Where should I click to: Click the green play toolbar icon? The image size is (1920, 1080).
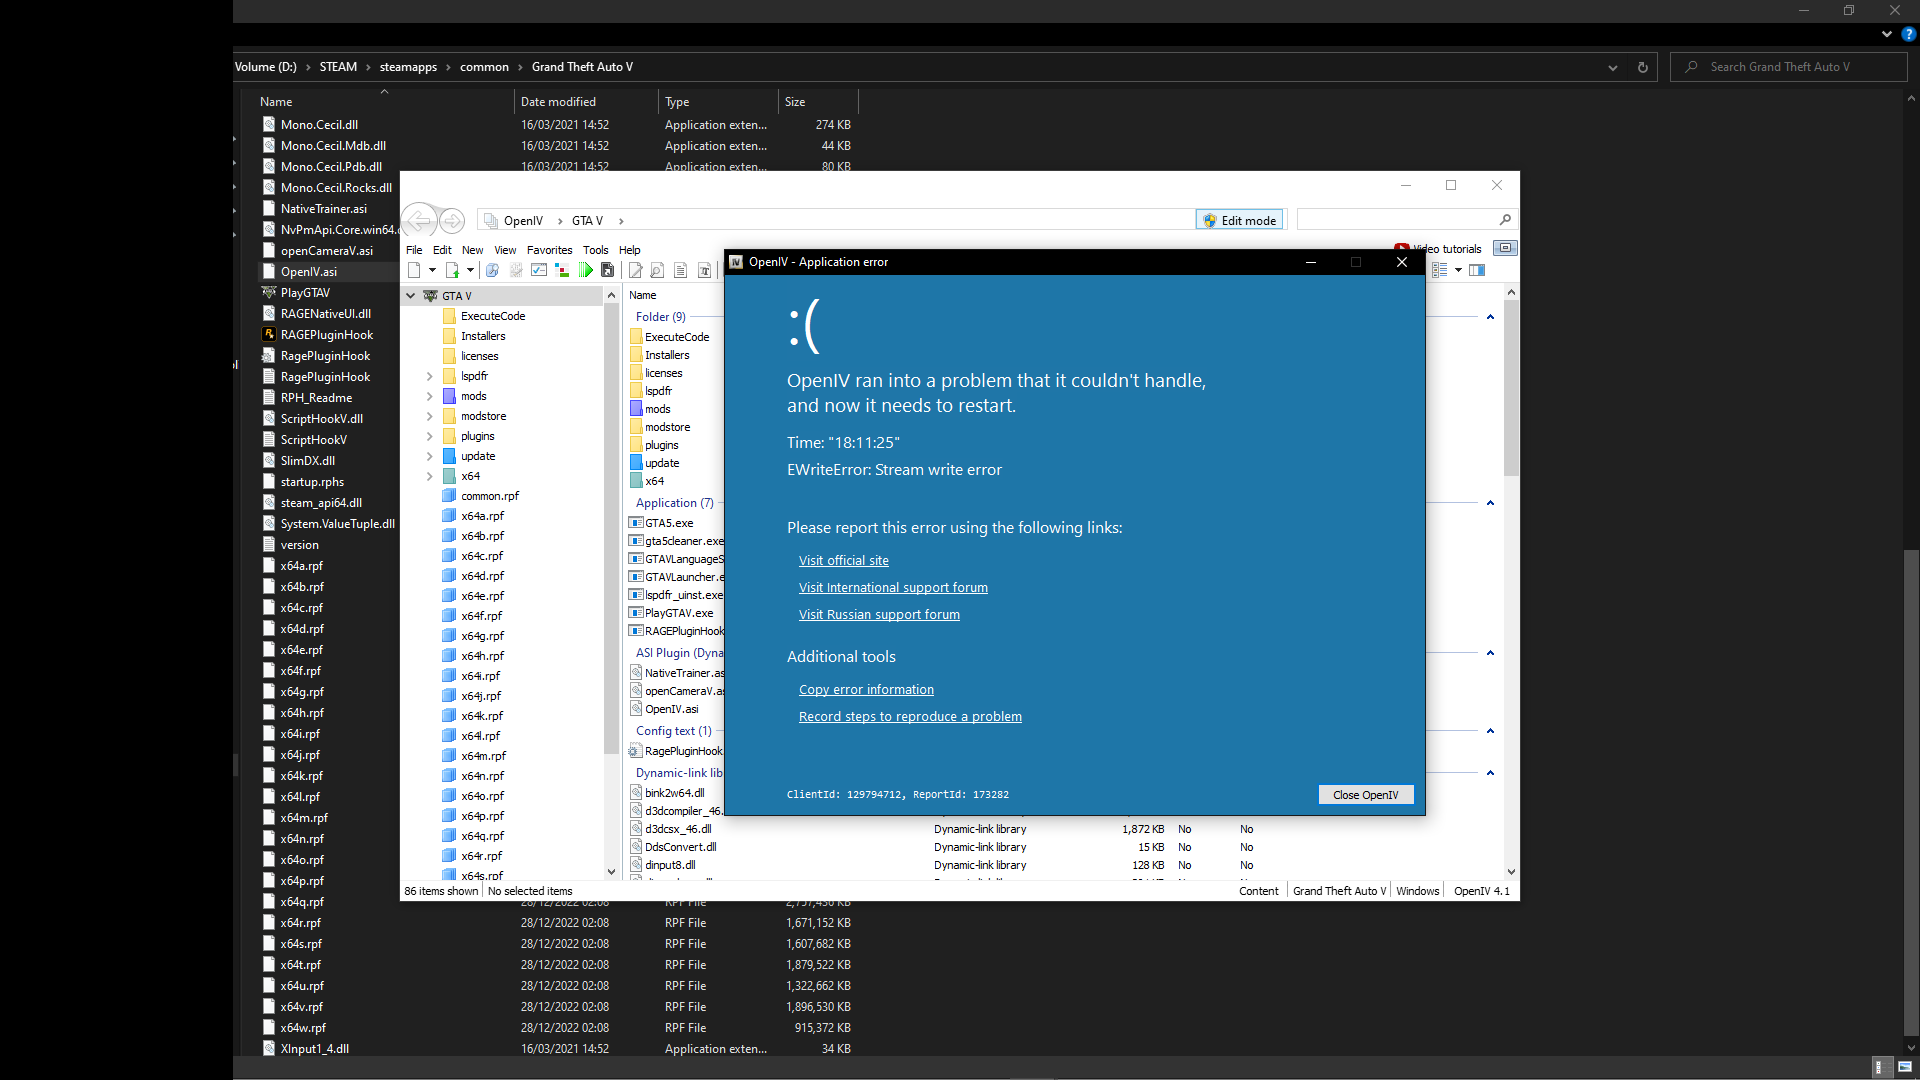pyautogui.click(x=586, y=270)
